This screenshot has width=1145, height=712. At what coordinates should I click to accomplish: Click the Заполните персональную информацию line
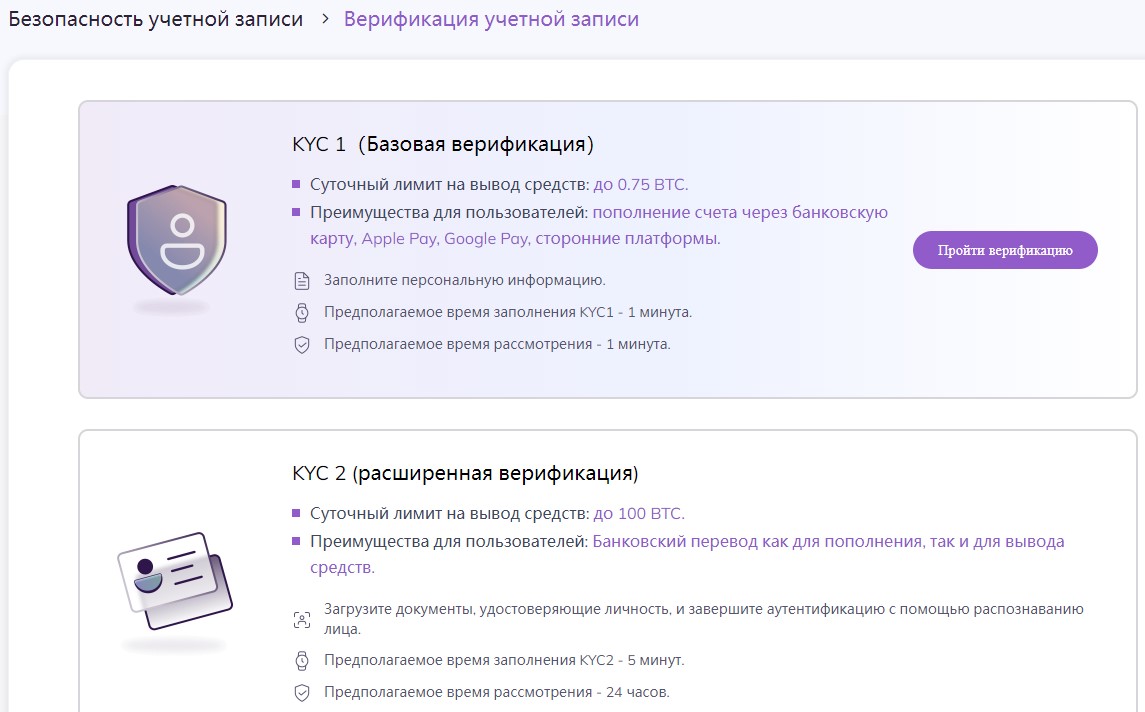coord(464,281)
